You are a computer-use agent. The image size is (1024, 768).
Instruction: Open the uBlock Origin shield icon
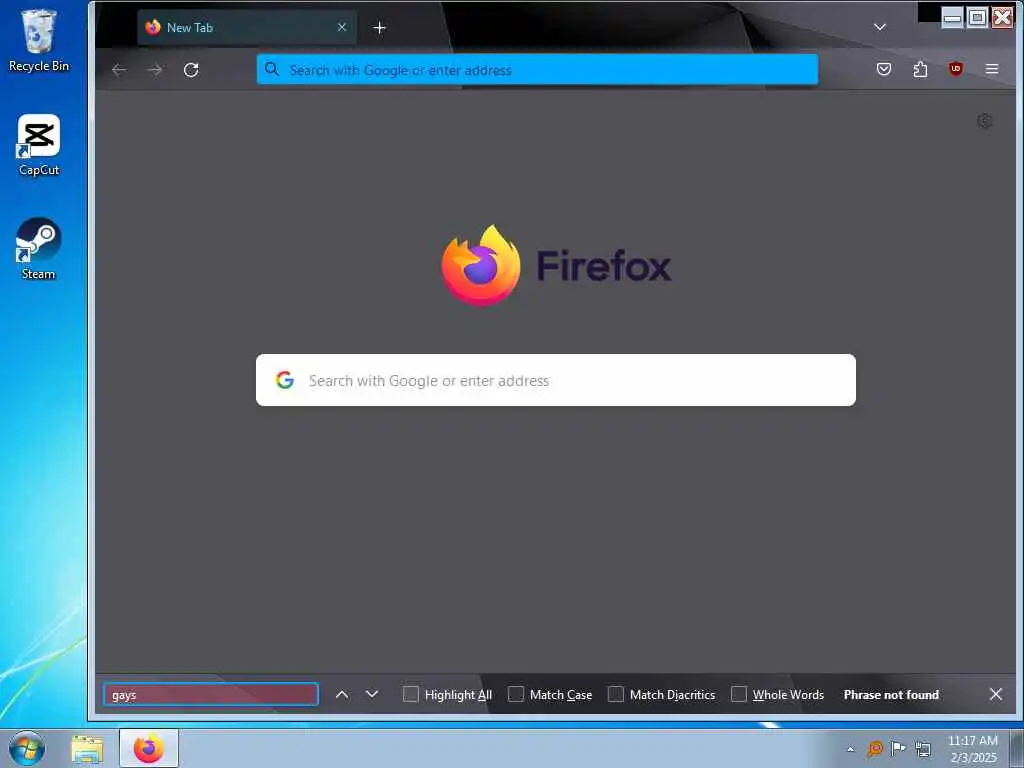click(956, 69)
